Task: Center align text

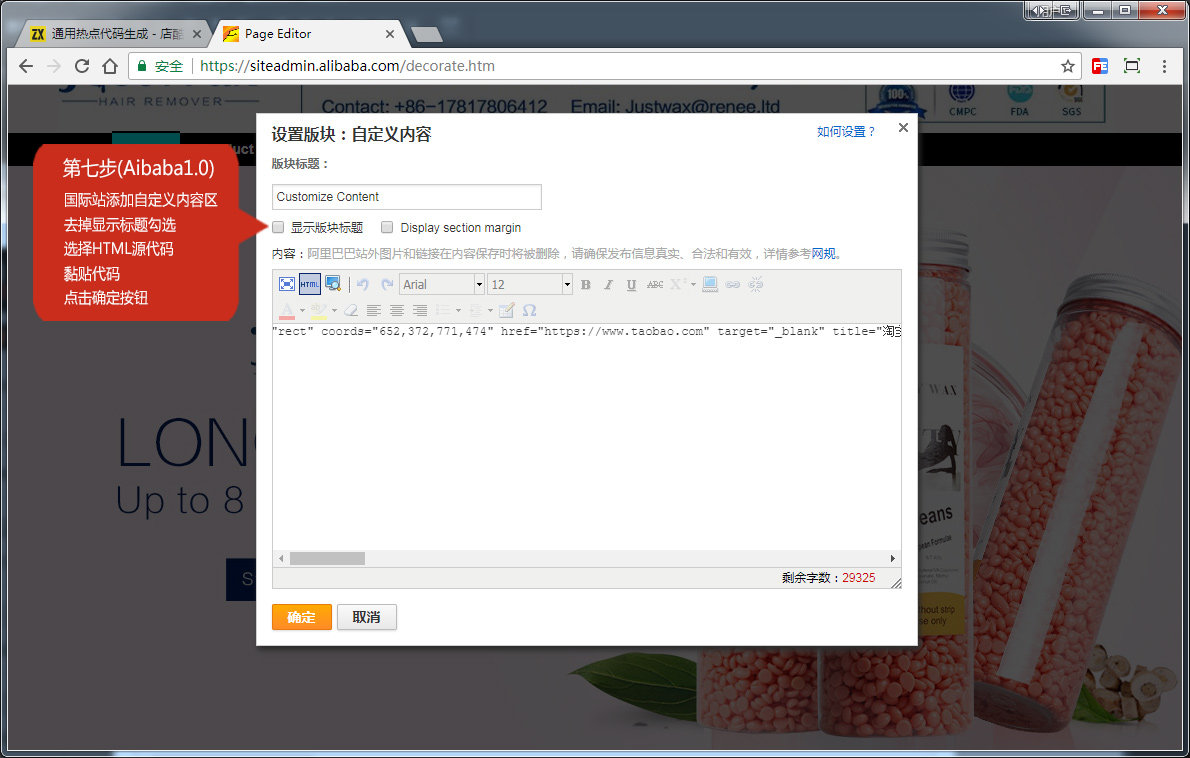Action: click(396, 310)
